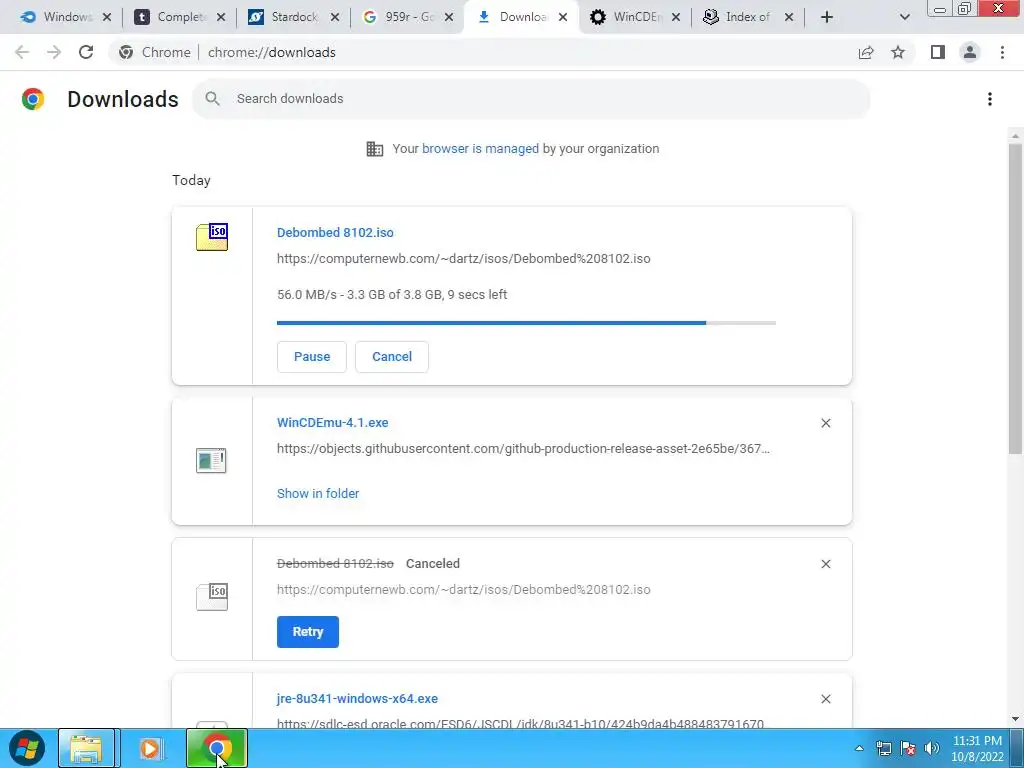Open the Debombed 8102.iso file name link
1024x768 pixels.
[335, 232]
